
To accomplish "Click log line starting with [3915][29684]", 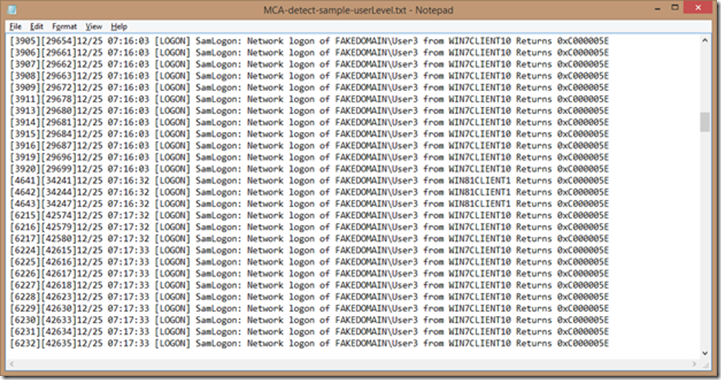I will pos(309,134).
